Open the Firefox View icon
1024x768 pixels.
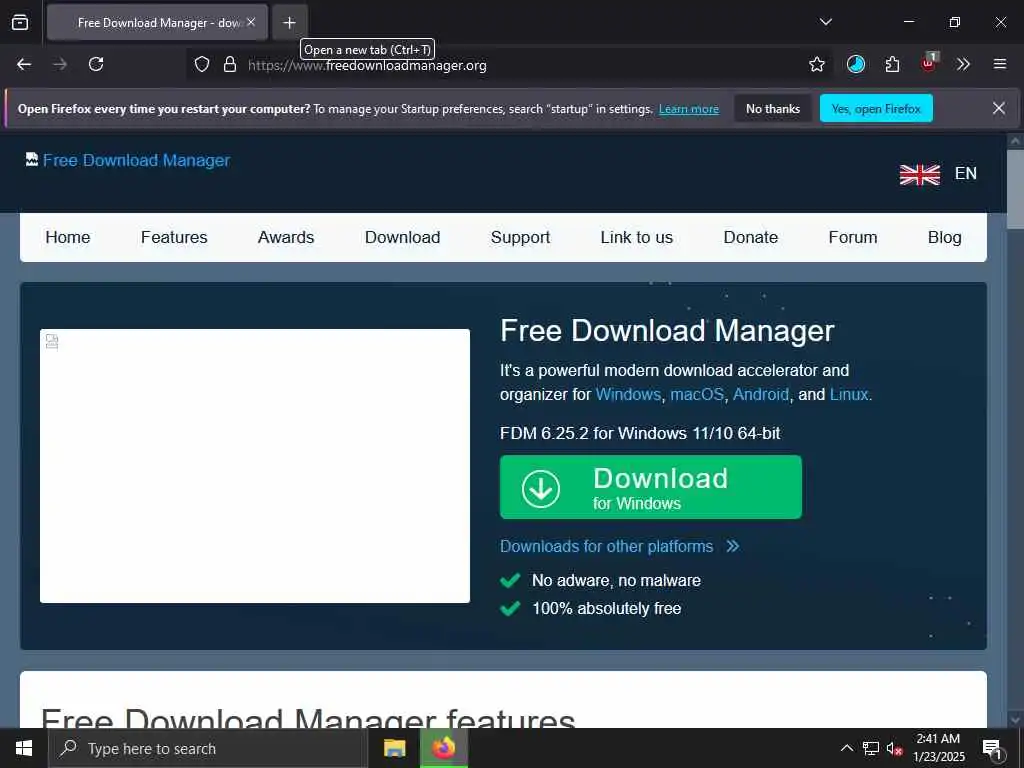click(20, 22)
